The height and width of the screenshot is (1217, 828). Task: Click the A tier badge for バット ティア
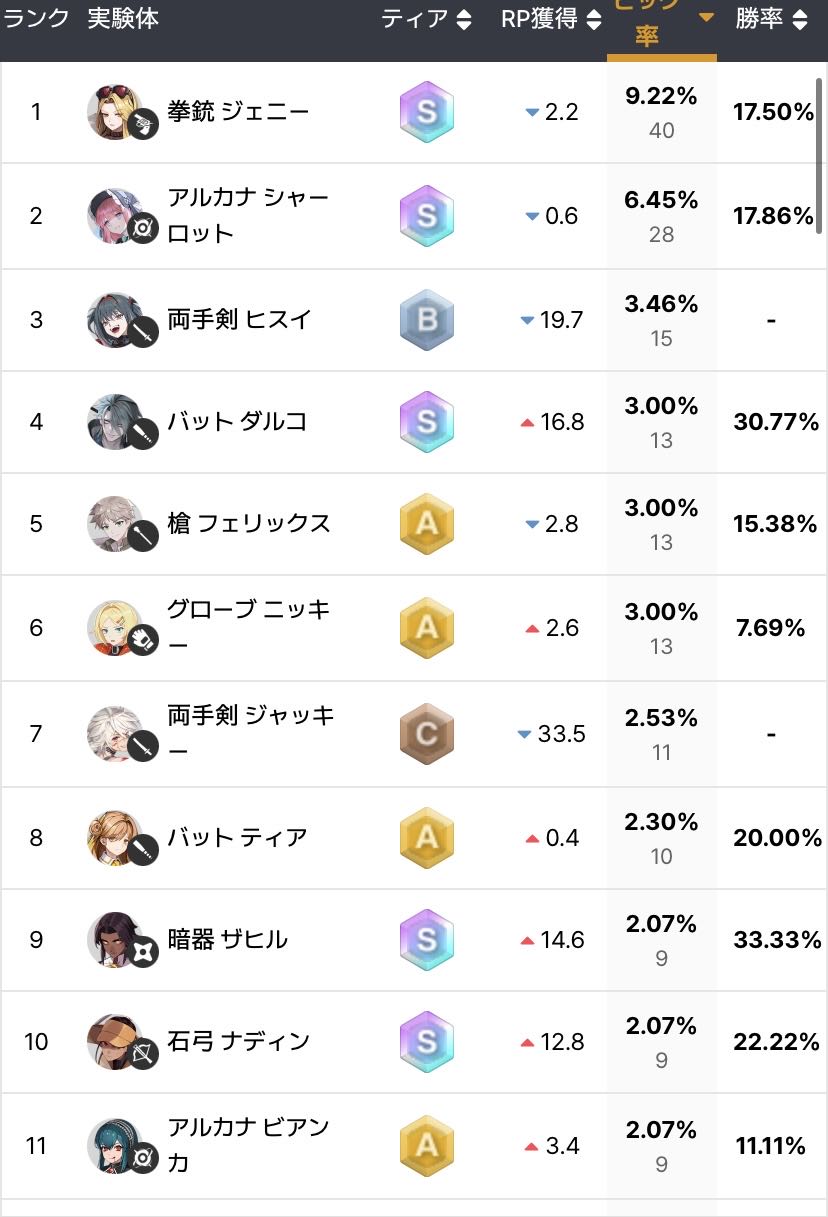point(427,837)
